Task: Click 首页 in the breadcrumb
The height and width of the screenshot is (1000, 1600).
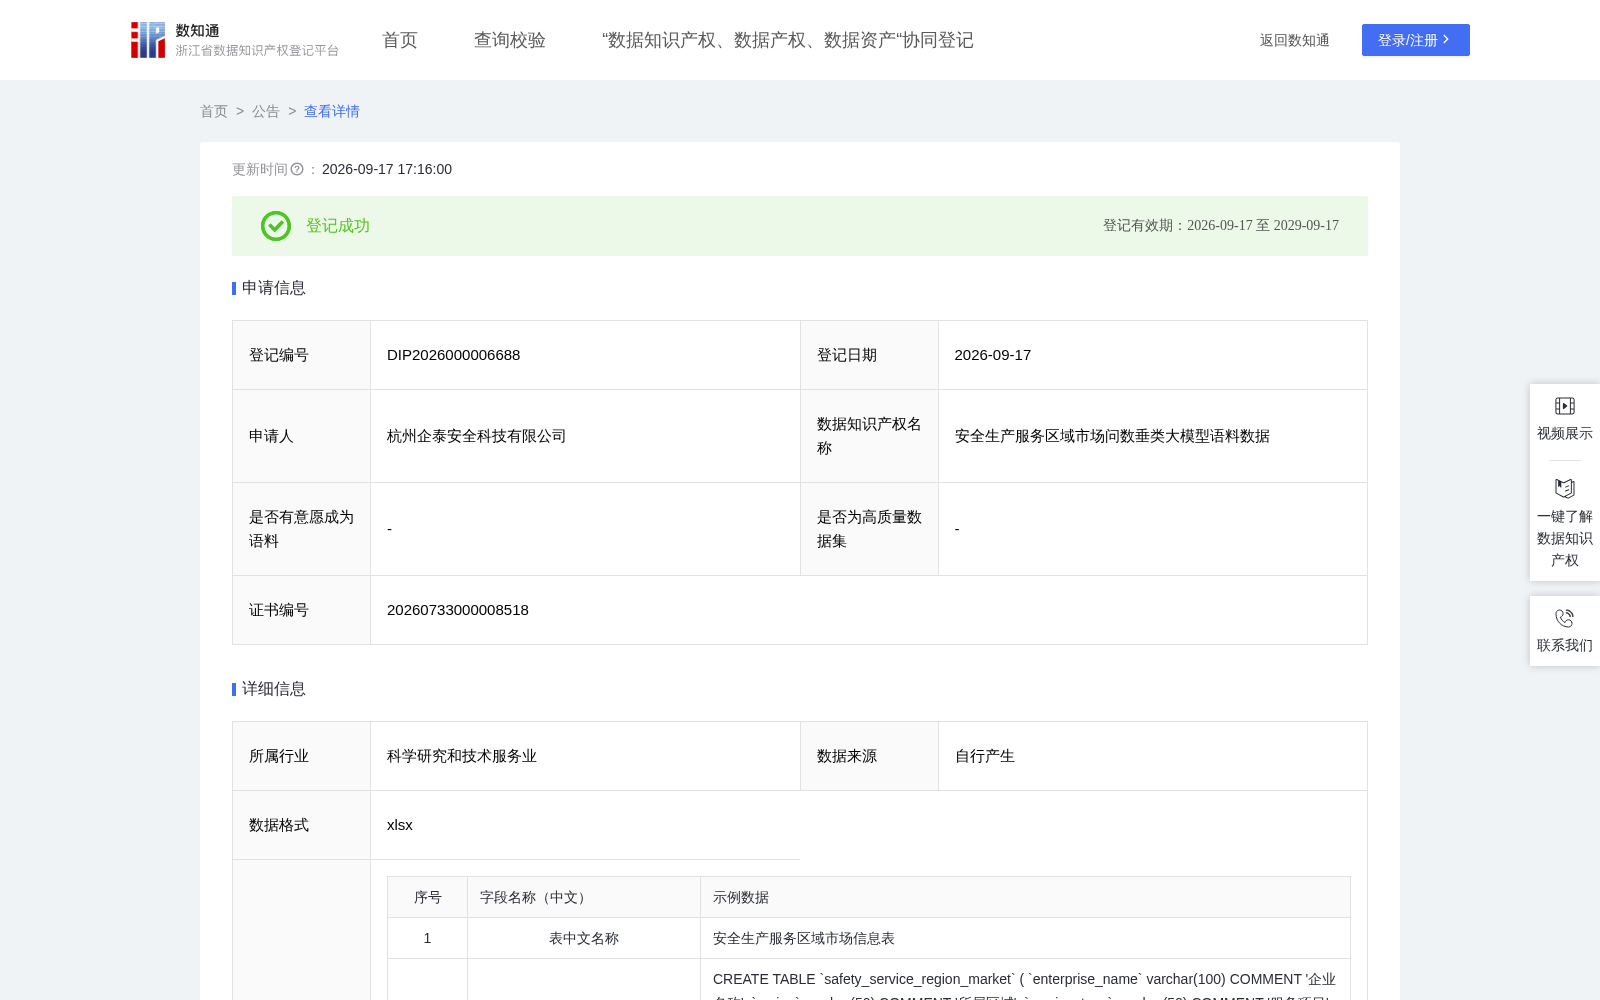Action: tap(214, 111)
